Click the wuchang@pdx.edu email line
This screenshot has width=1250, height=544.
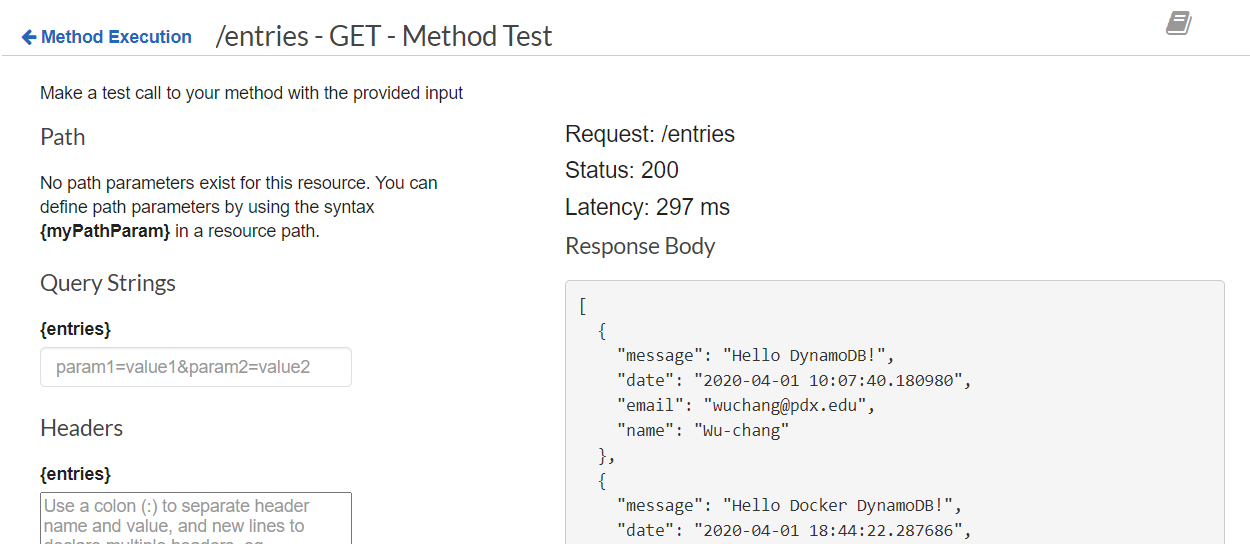pos(746,405)
